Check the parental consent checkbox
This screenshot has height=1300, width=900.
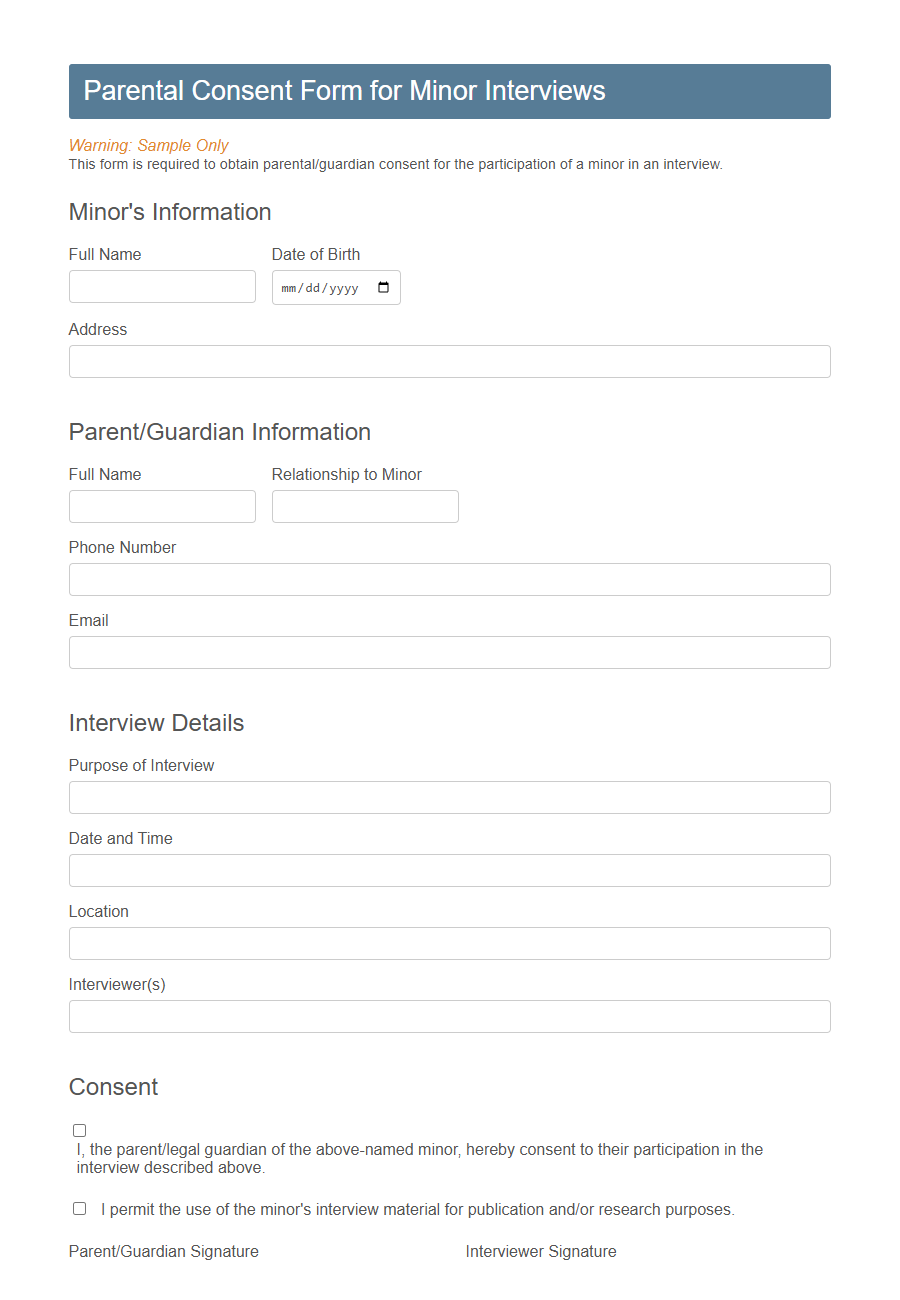click(x=79, y=1130)
